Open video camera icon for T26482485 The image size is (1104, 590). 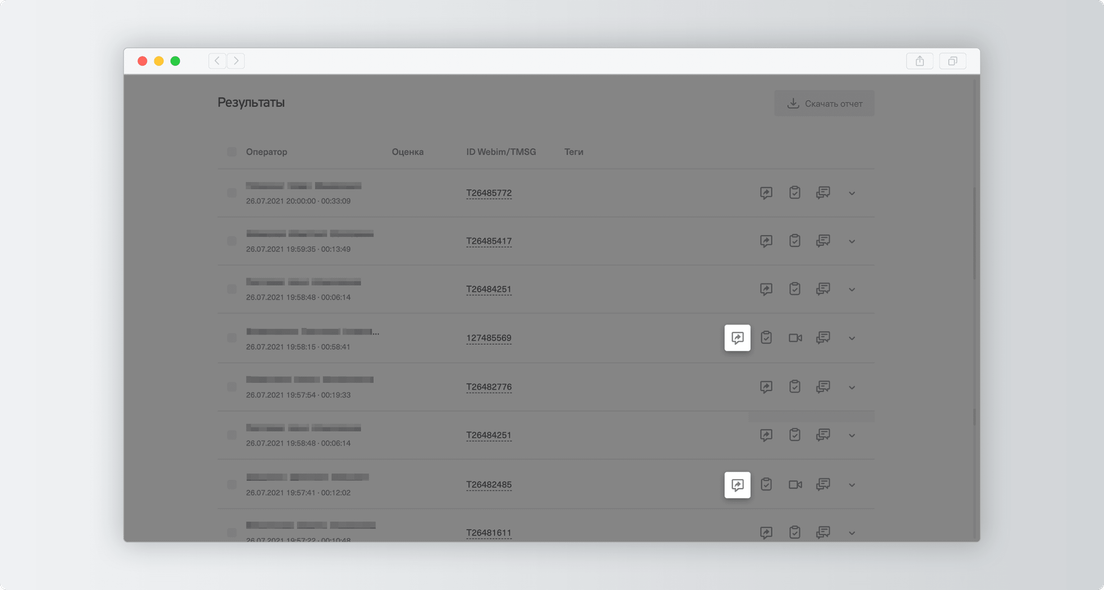pos(795,484)
